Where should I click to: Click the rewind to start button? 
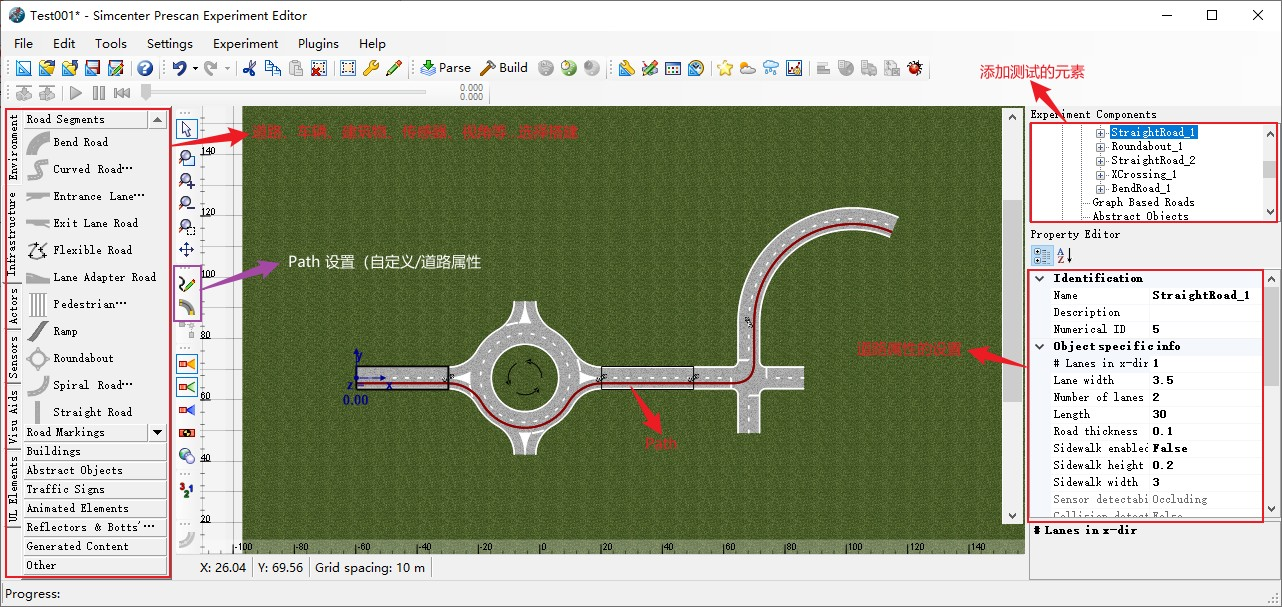pyautogui.click(x=122, y=93)
